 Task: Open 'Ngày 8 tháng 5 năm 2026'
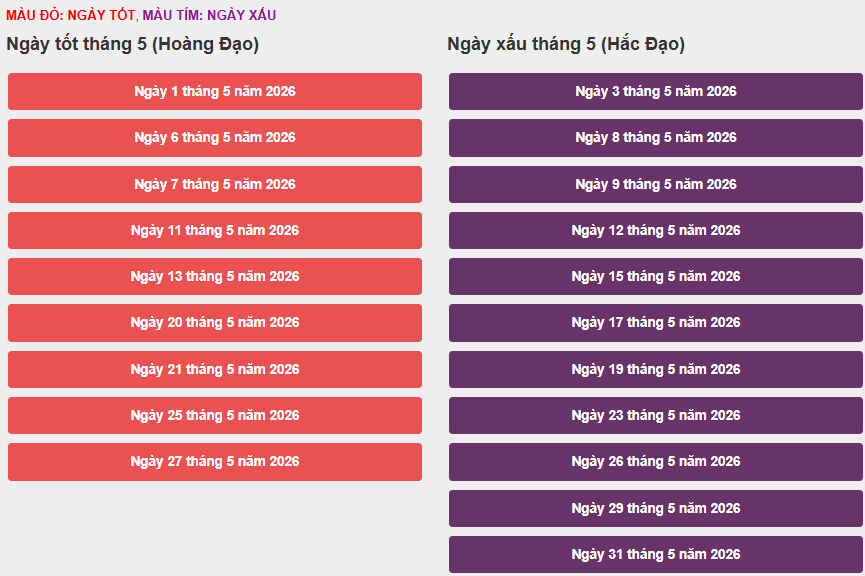656,138
